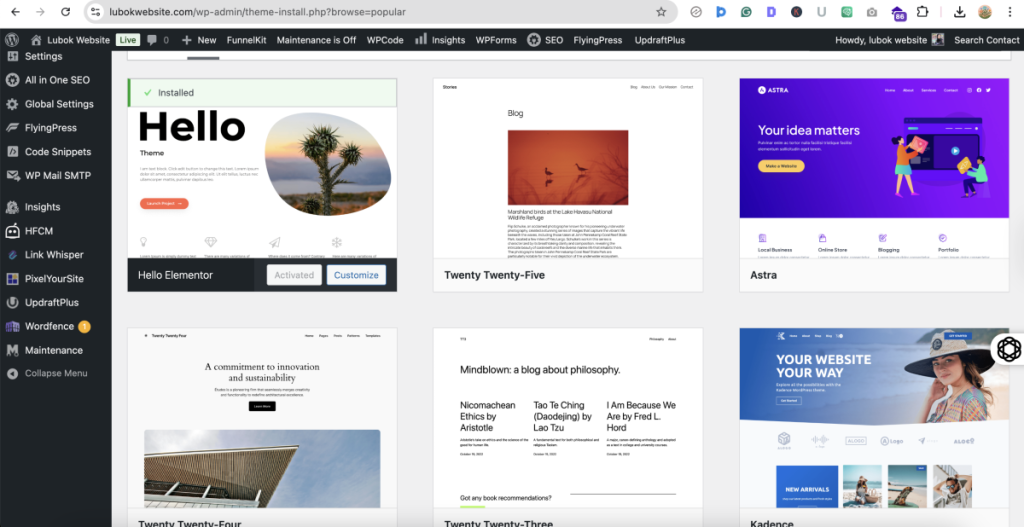
Task: Open All in One SEO sidebar item
Action: [x=56, y=80]
